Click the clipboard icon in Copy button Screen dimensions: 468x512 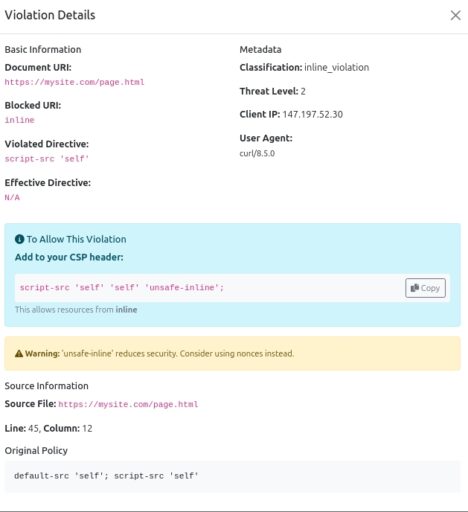415,288
